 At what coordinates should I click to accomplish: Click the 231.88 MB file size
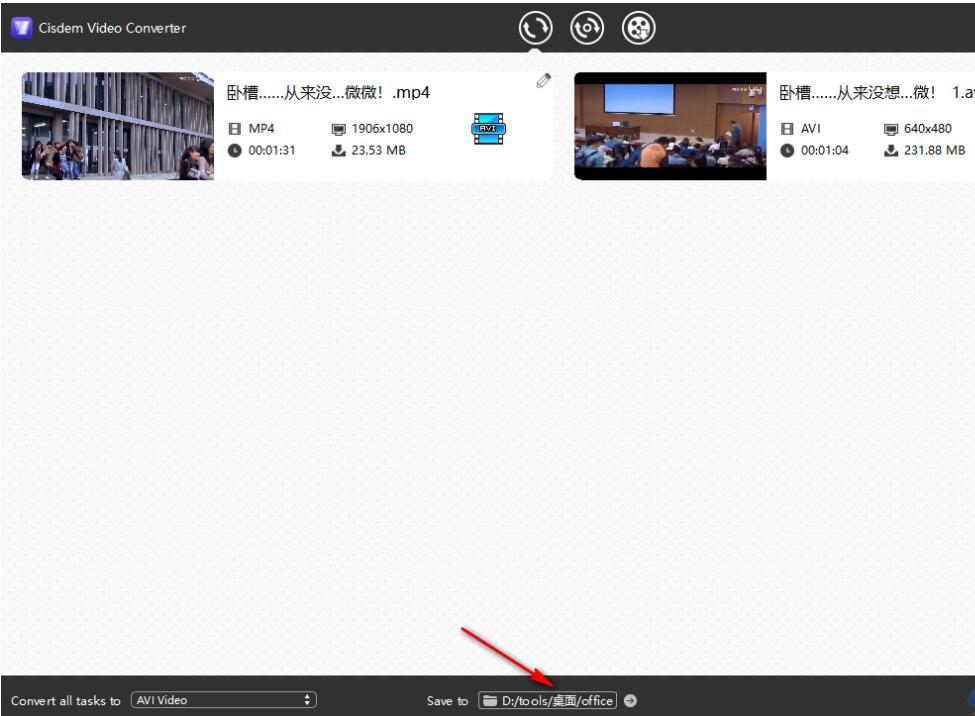[x=935, y=151]
